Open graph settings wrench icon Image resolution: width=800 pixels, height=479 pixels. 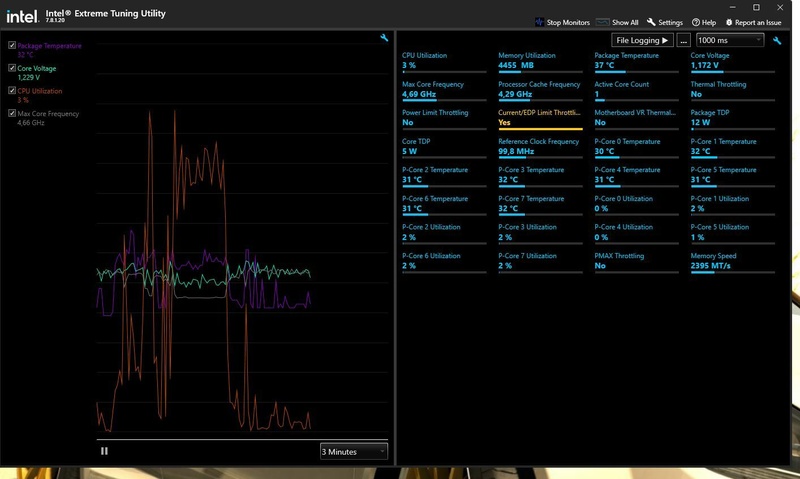[x=384, y=38]
